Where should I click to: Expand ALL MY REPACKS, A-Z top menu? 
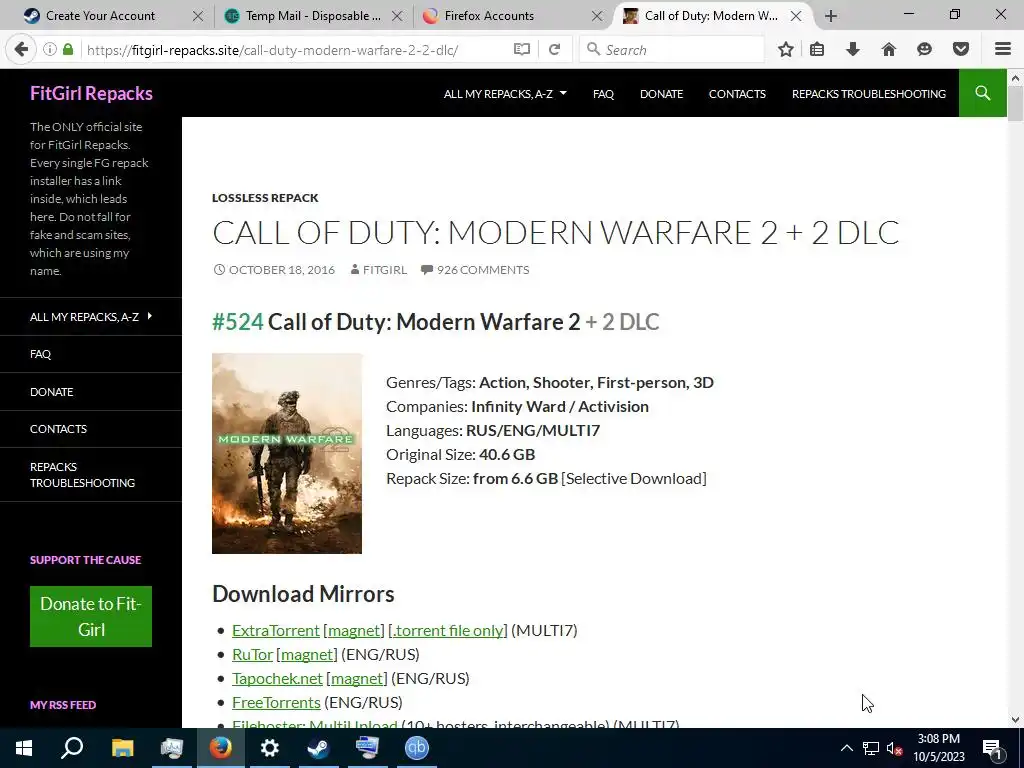(x=505, y=94)
